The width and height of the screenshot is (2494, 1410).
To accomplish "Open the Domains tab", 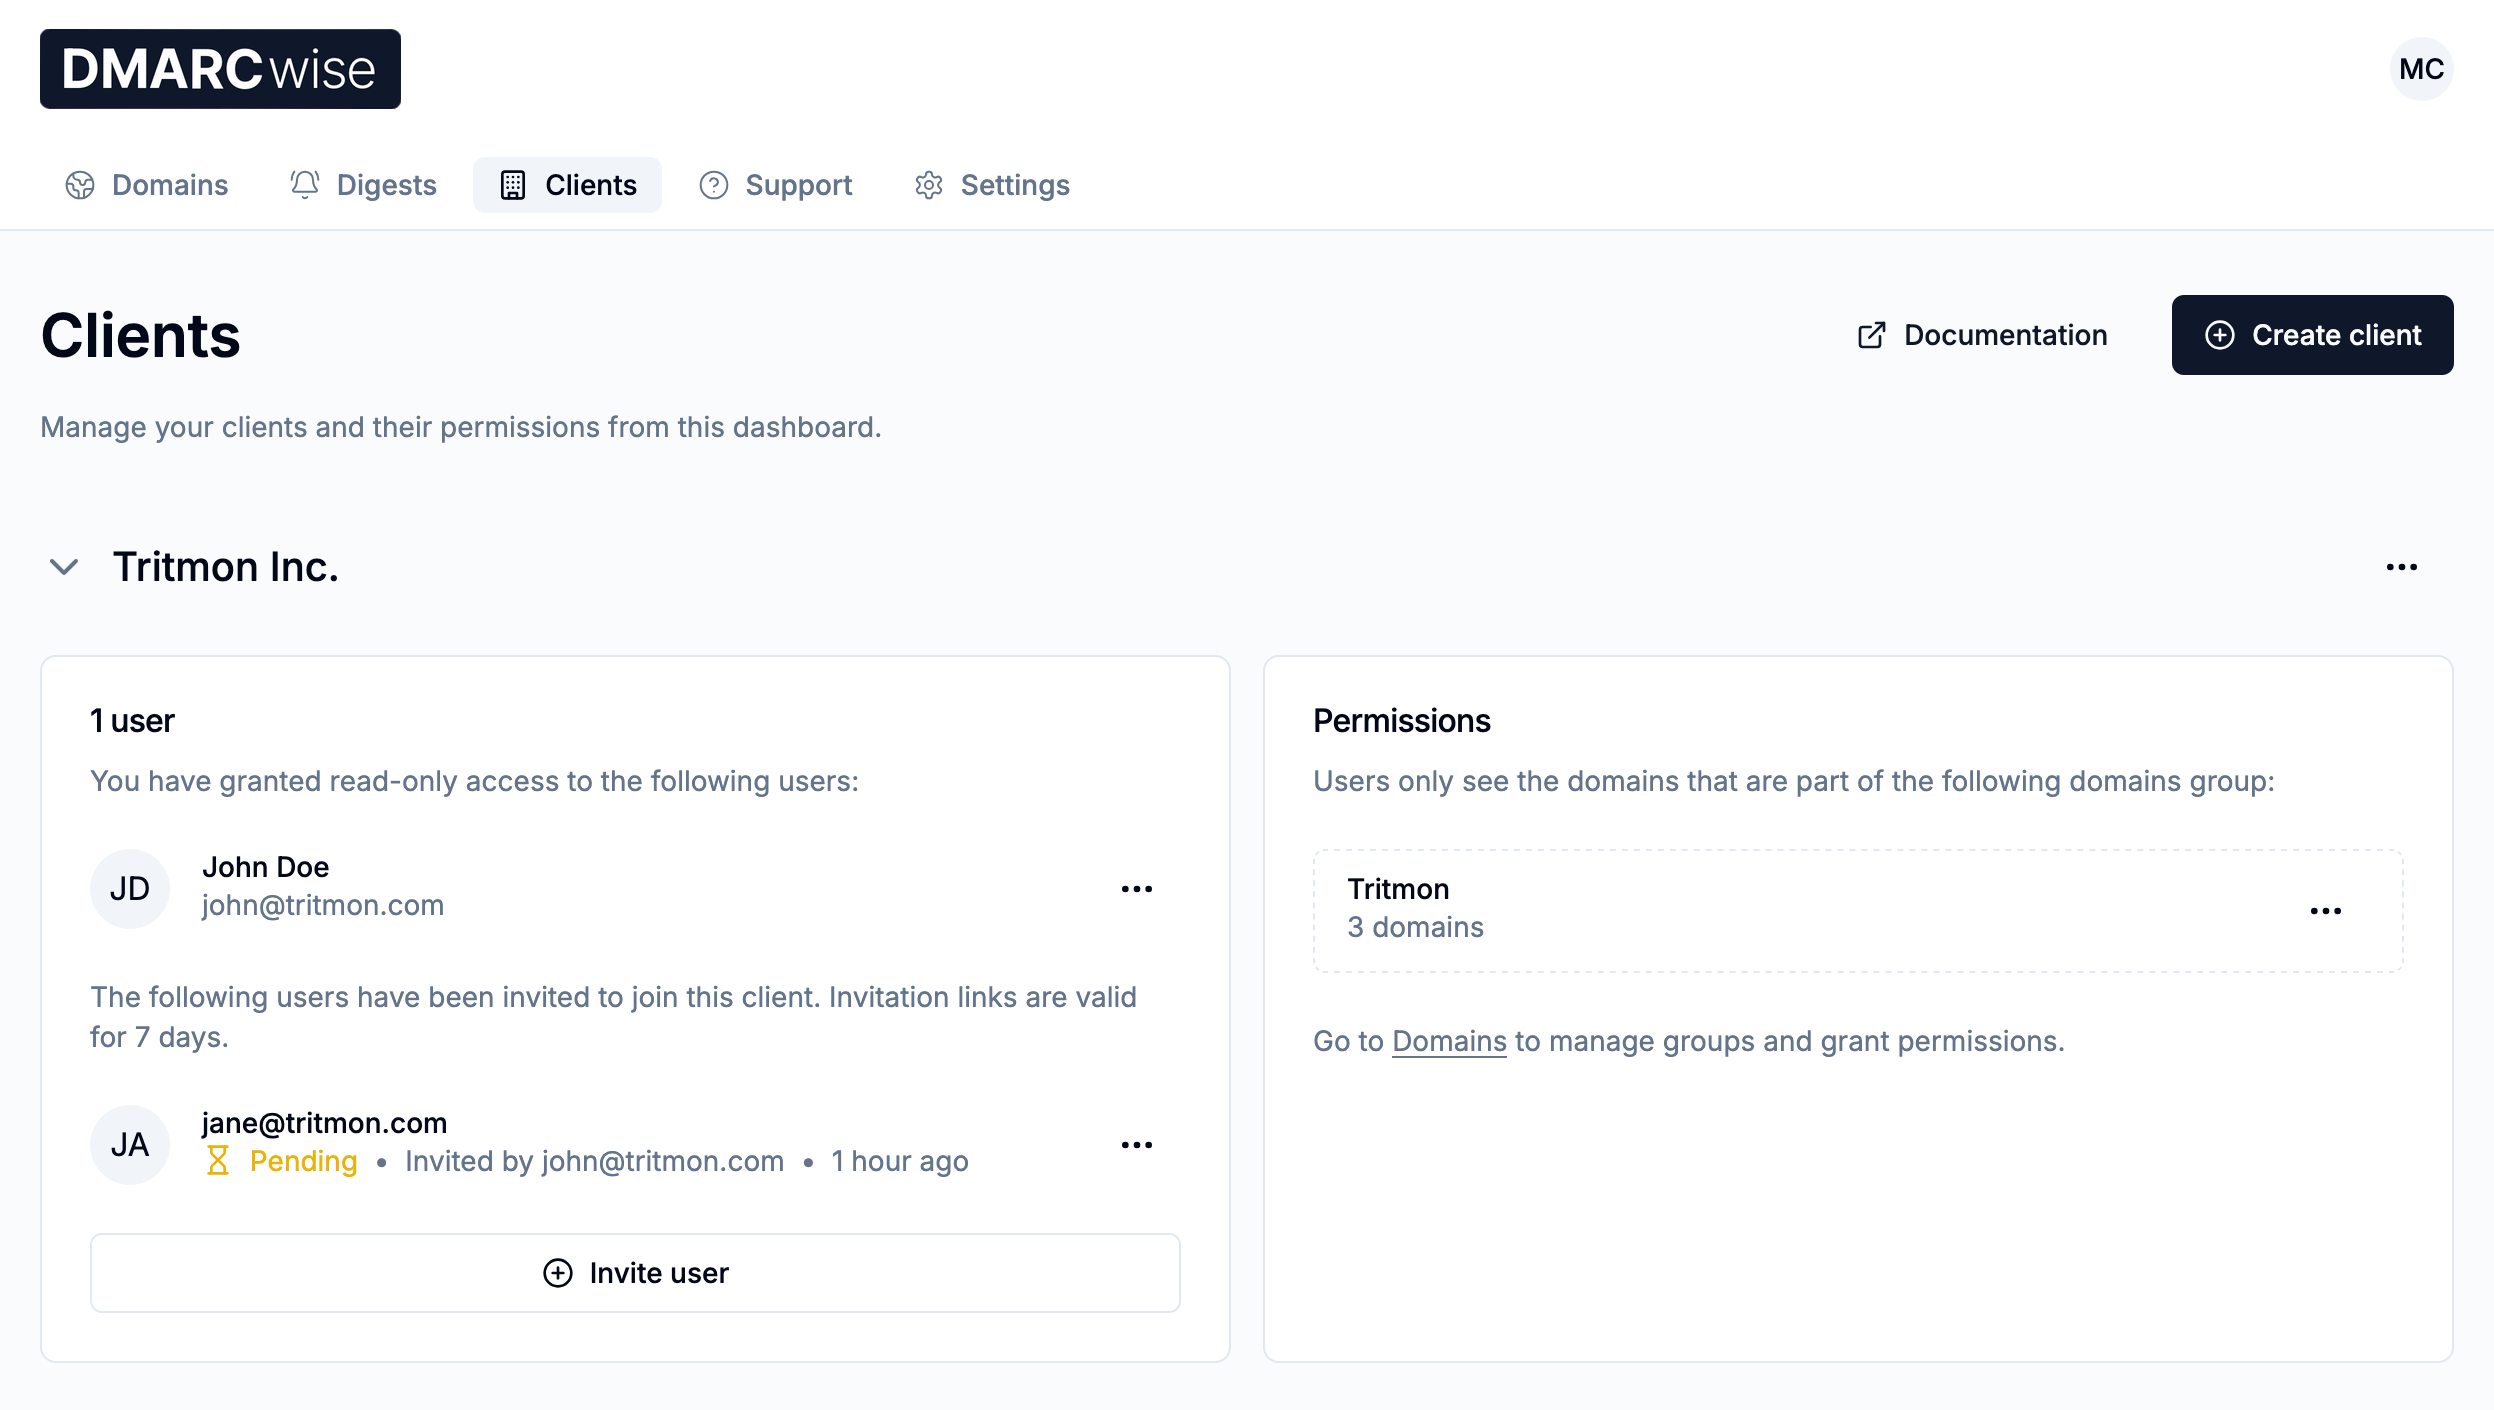I will point(147,185).
